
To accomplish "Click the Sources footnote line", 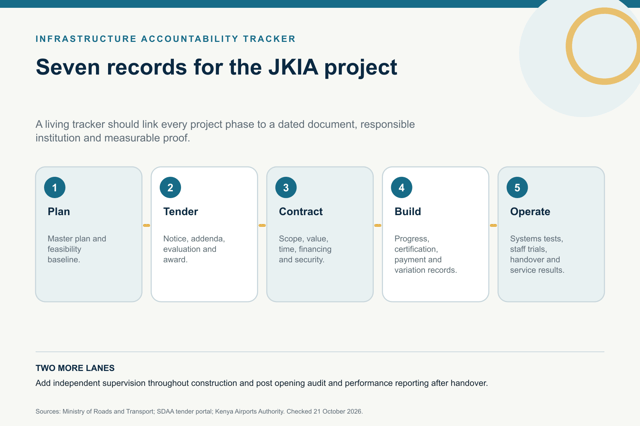I will [199, 411].
